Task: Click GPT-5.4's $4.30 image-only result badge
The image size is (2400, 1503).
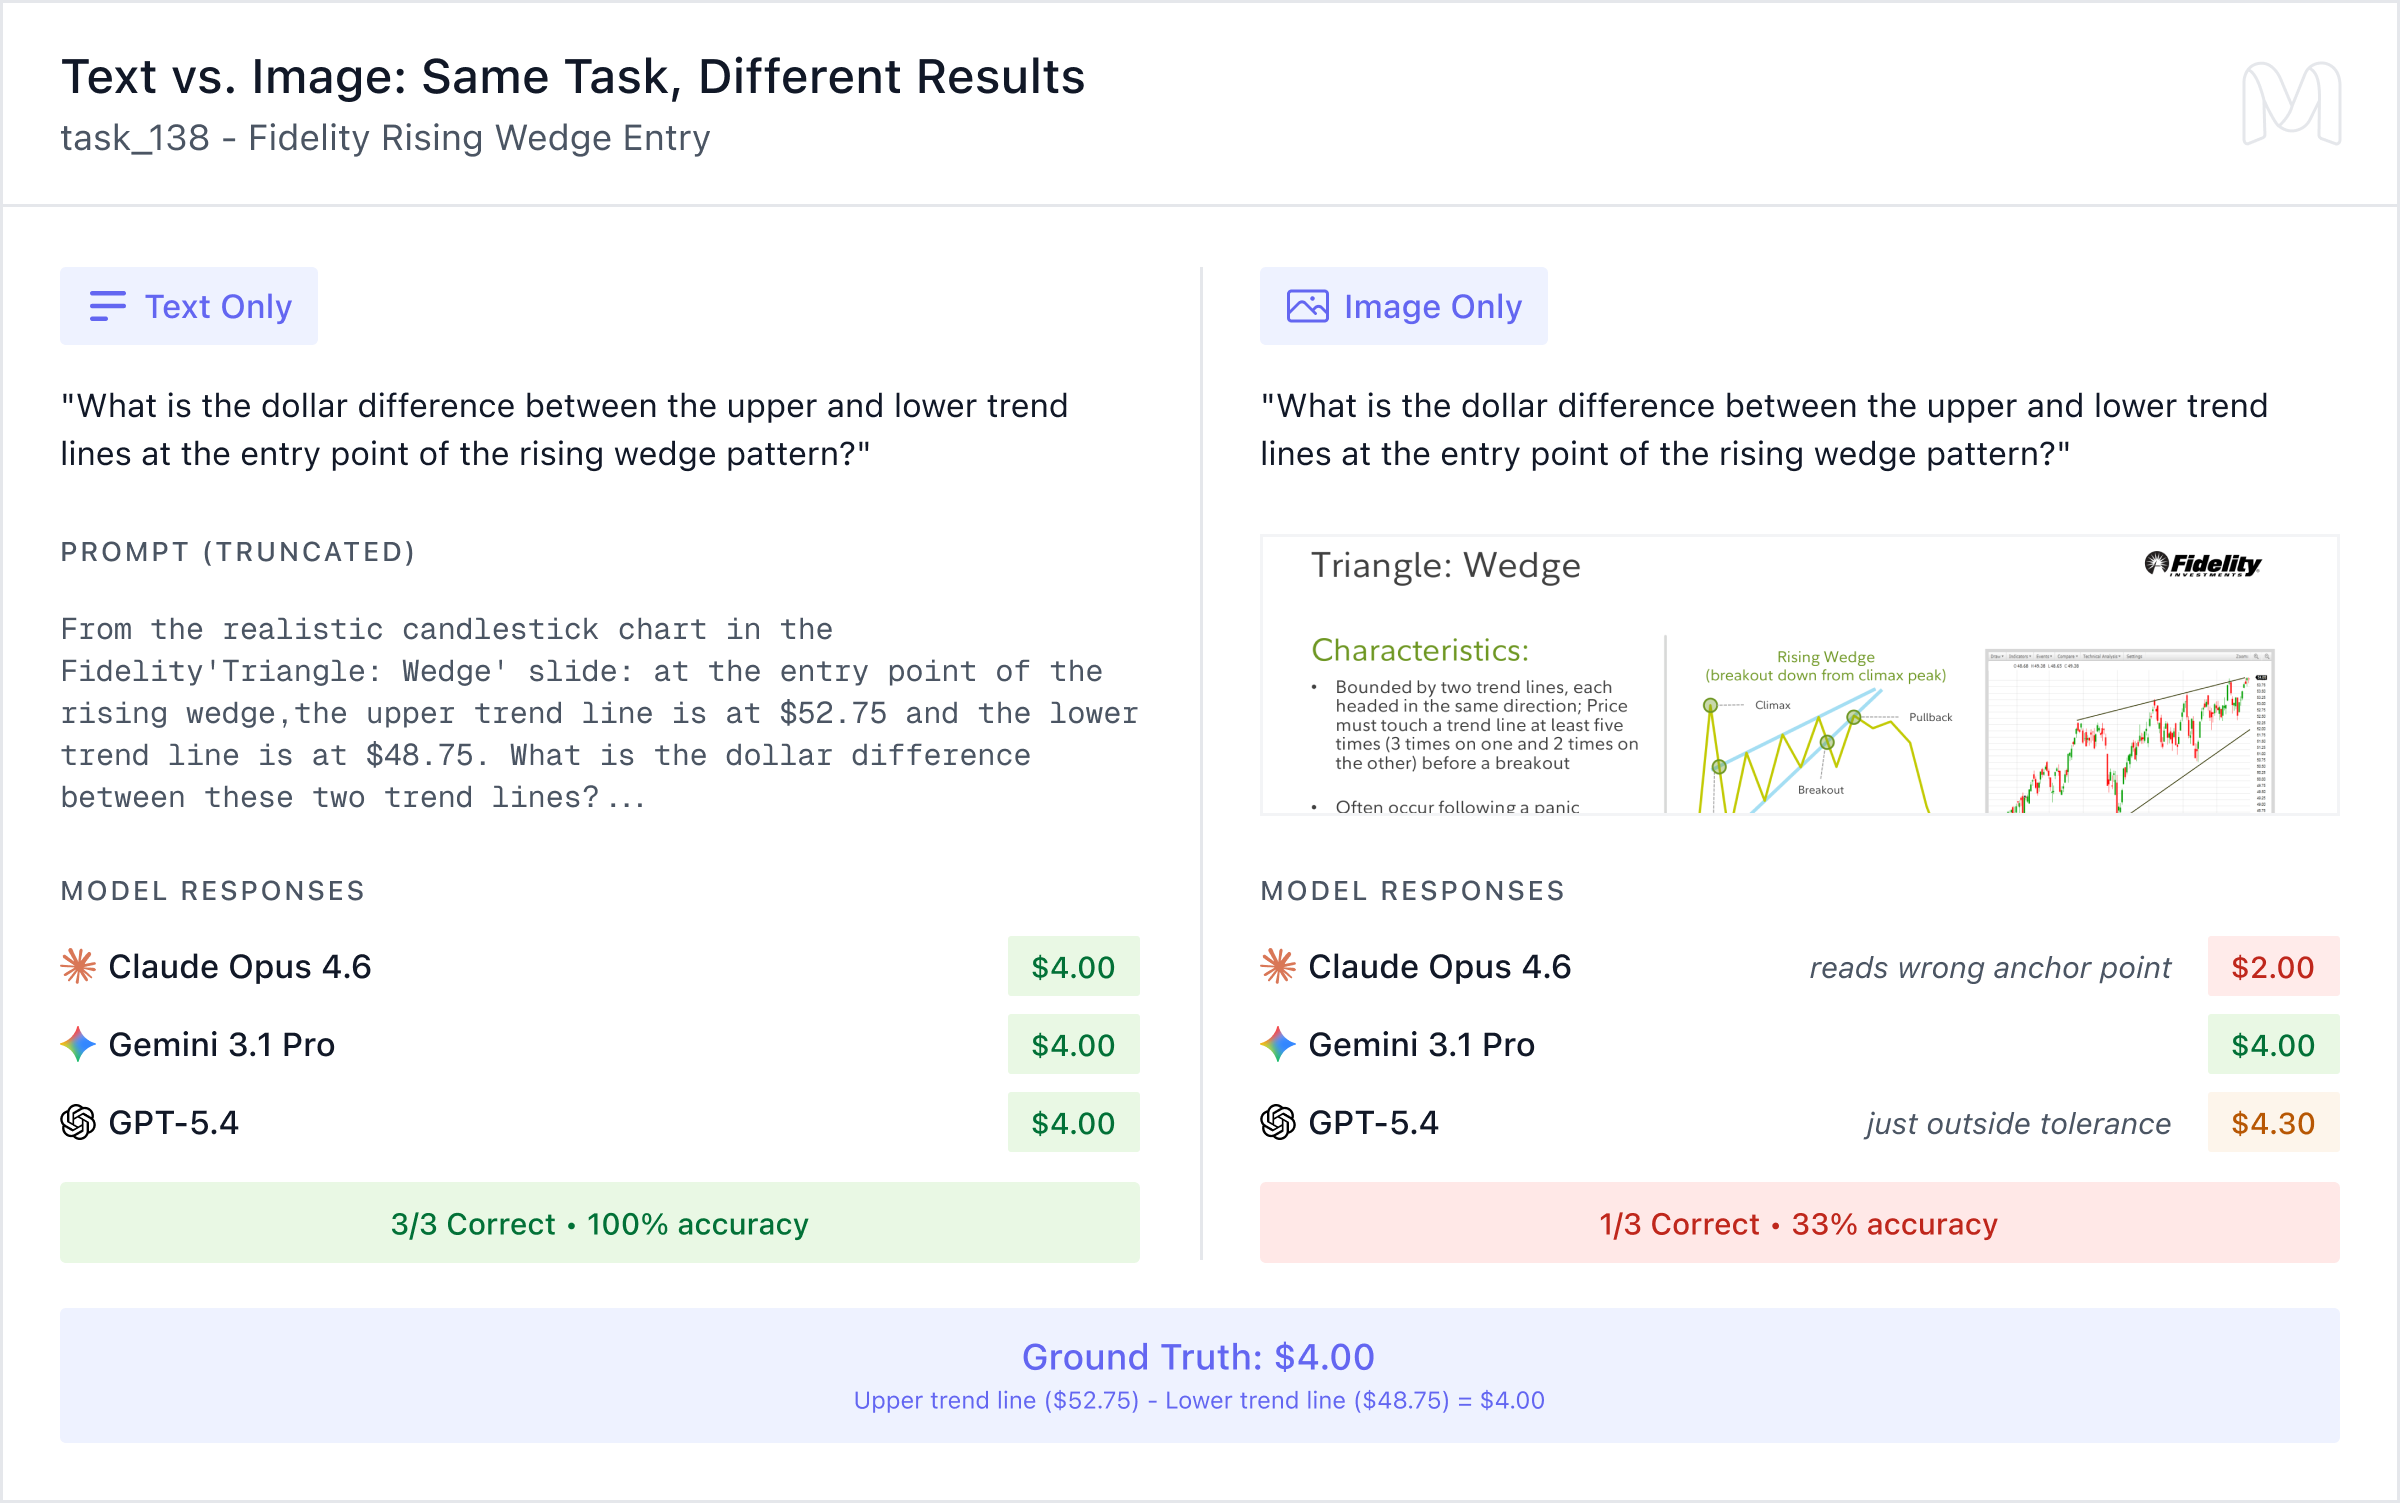Action: pos(2273,1122)
